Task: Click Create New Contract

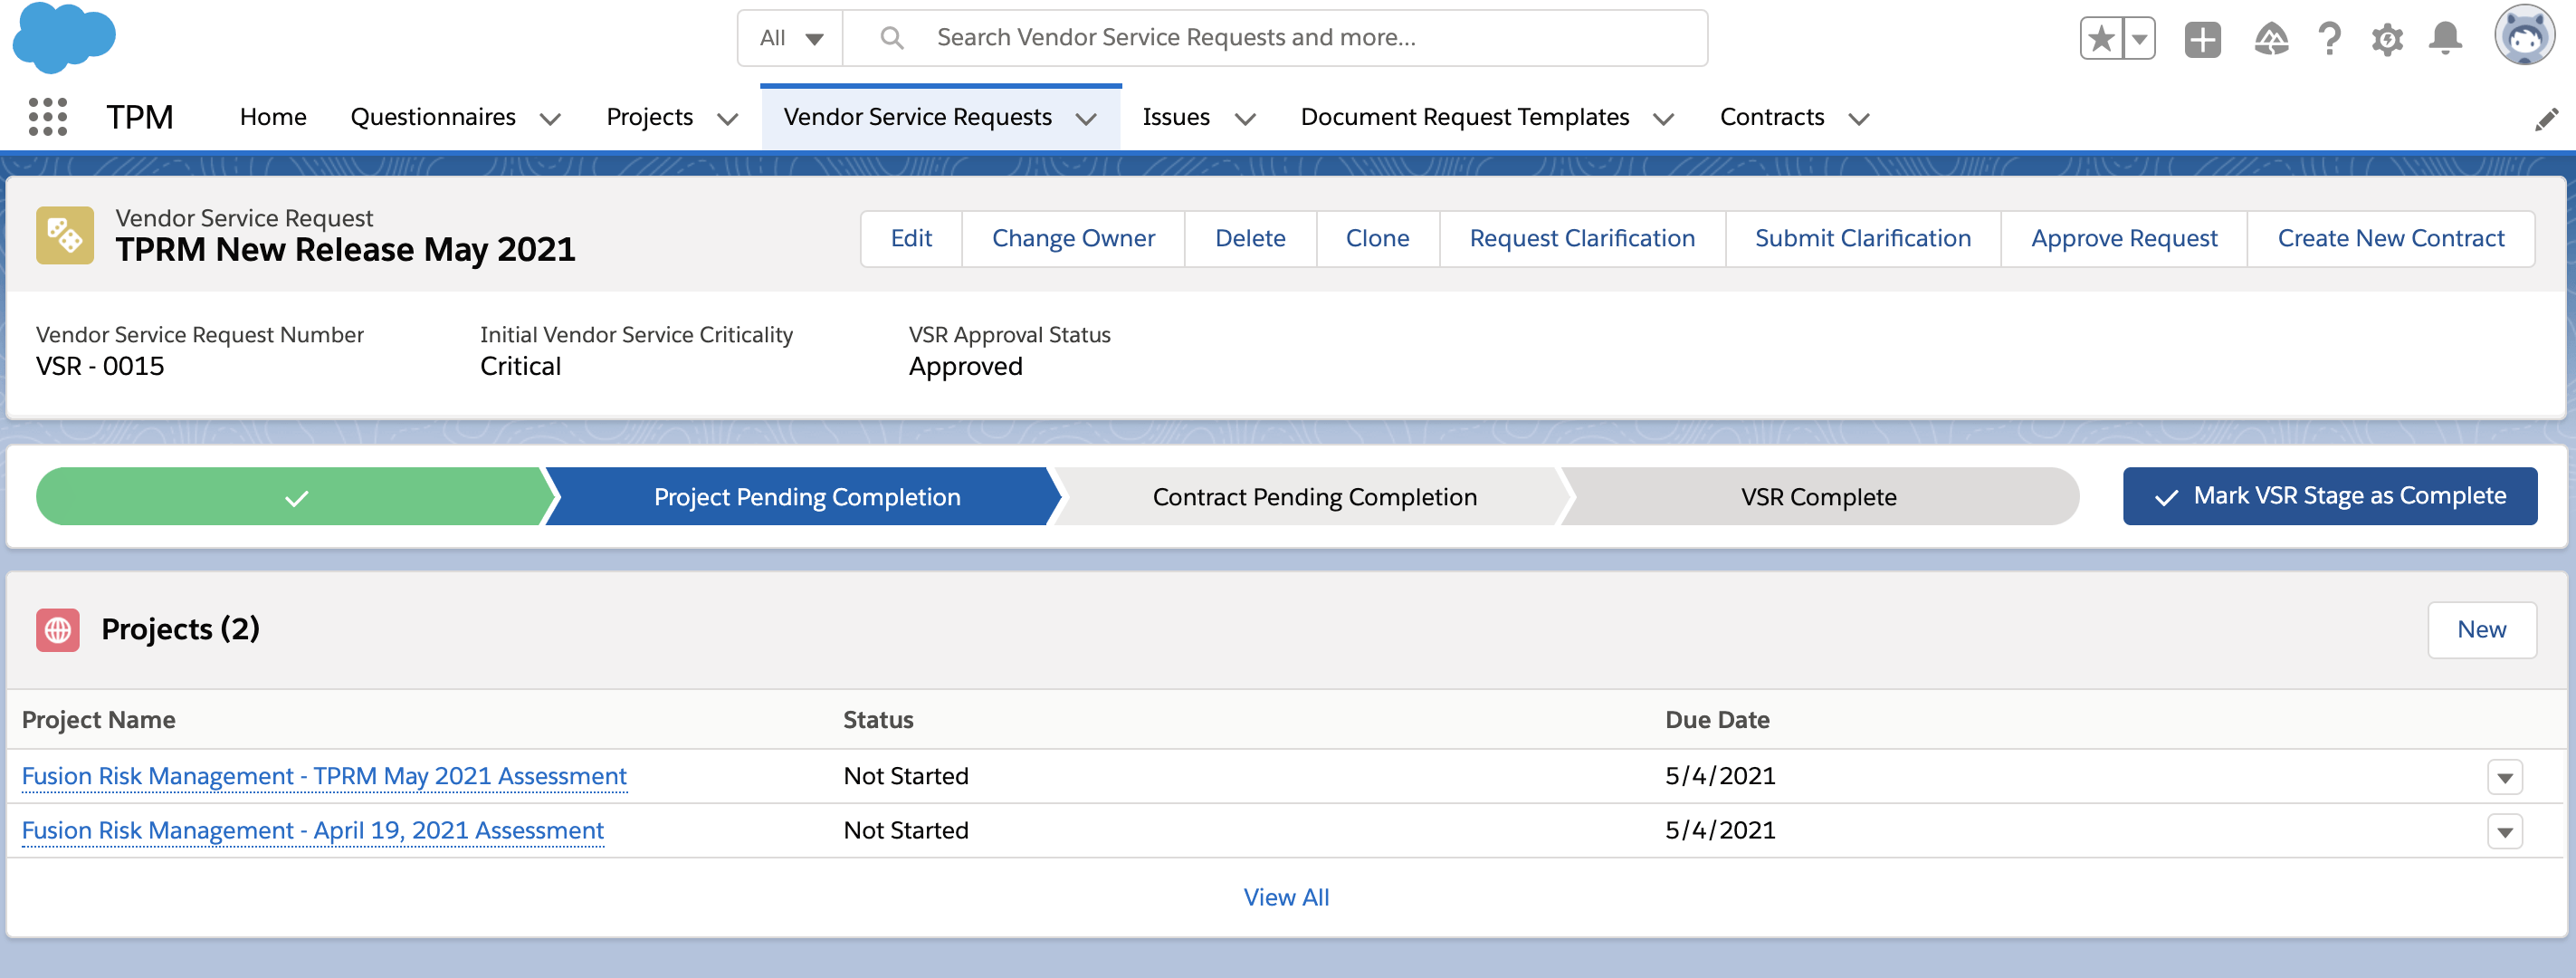Action: coord(2391,238)
